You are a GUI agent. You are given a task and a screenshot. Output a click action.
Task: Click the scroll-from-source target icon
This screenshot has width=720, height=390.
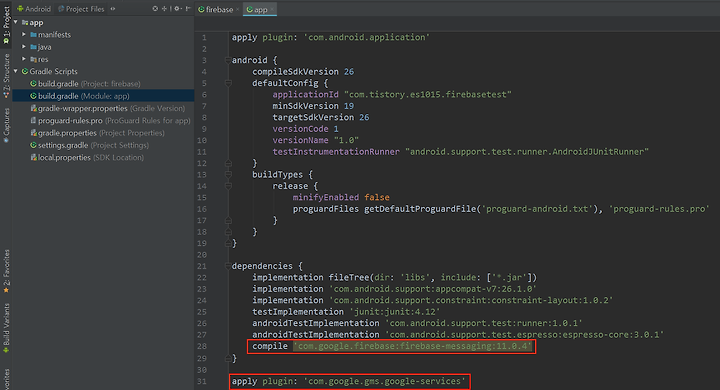(155, 9)
